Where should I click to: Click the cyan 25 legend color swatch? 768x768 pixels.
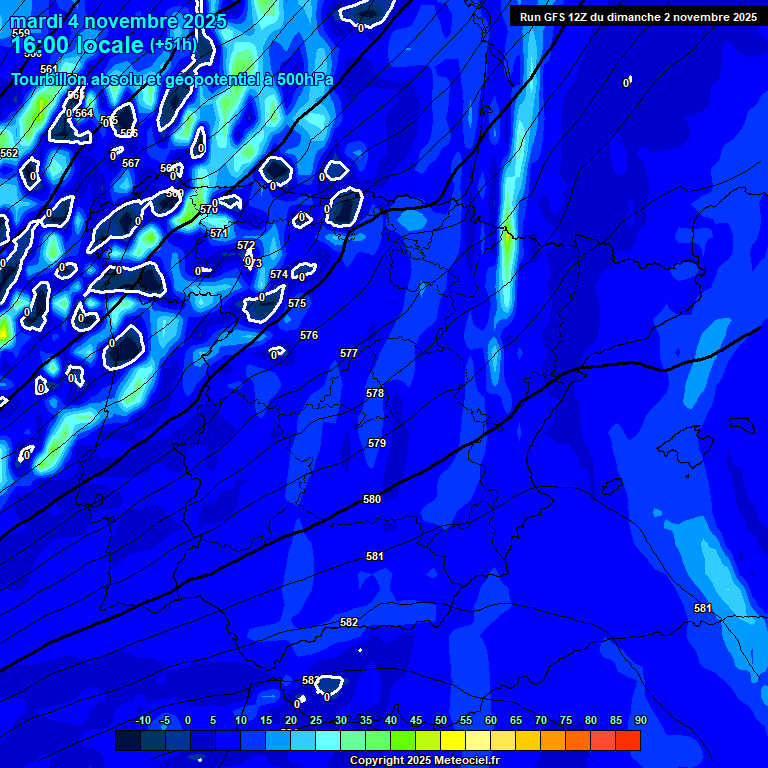(328, 740)
